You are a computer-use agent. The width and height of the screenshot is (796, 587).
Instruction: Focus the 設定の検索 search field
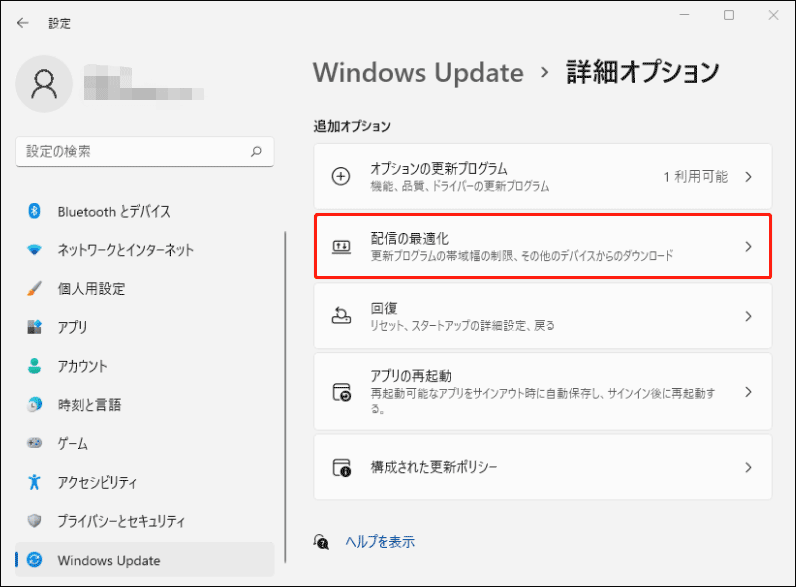(145, 151)
